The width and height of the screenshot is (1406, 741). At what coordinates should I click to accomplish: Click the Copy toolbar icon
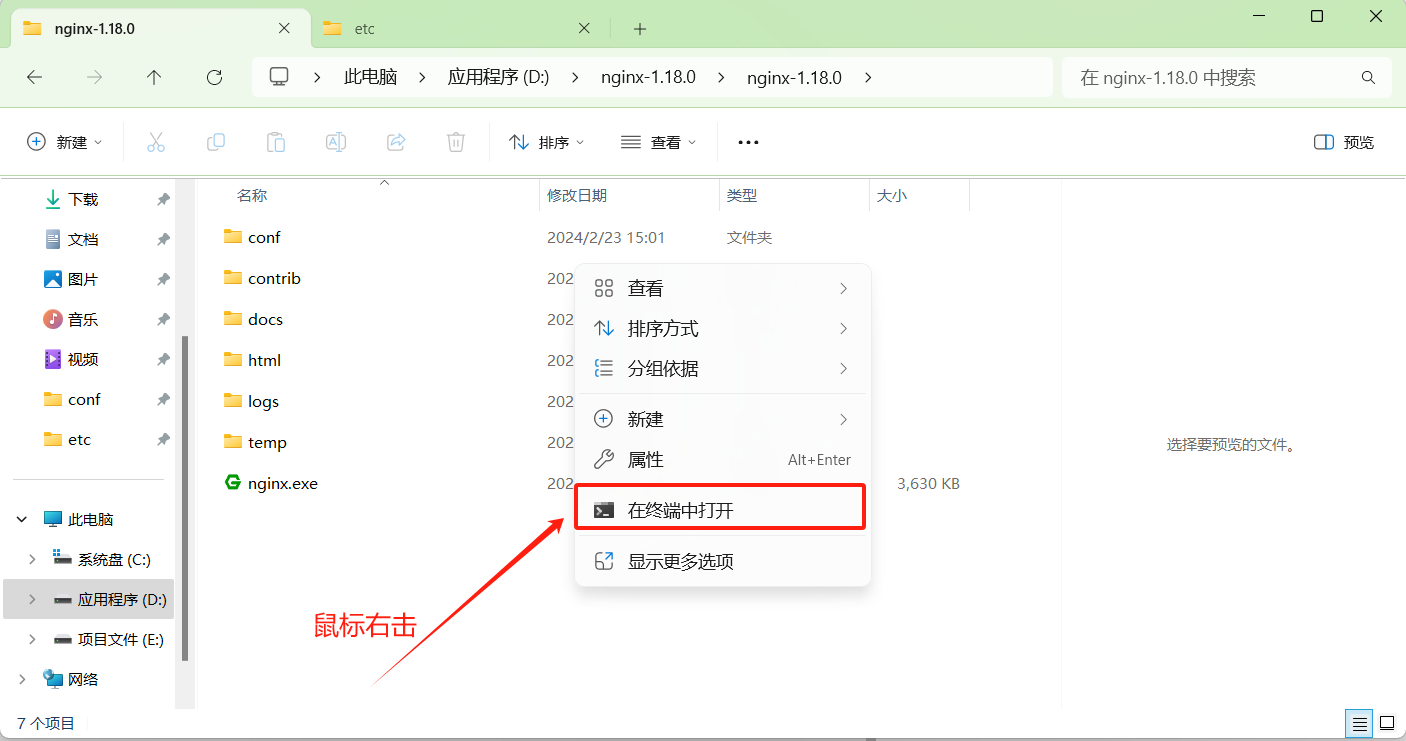click(x=215, y=142)
